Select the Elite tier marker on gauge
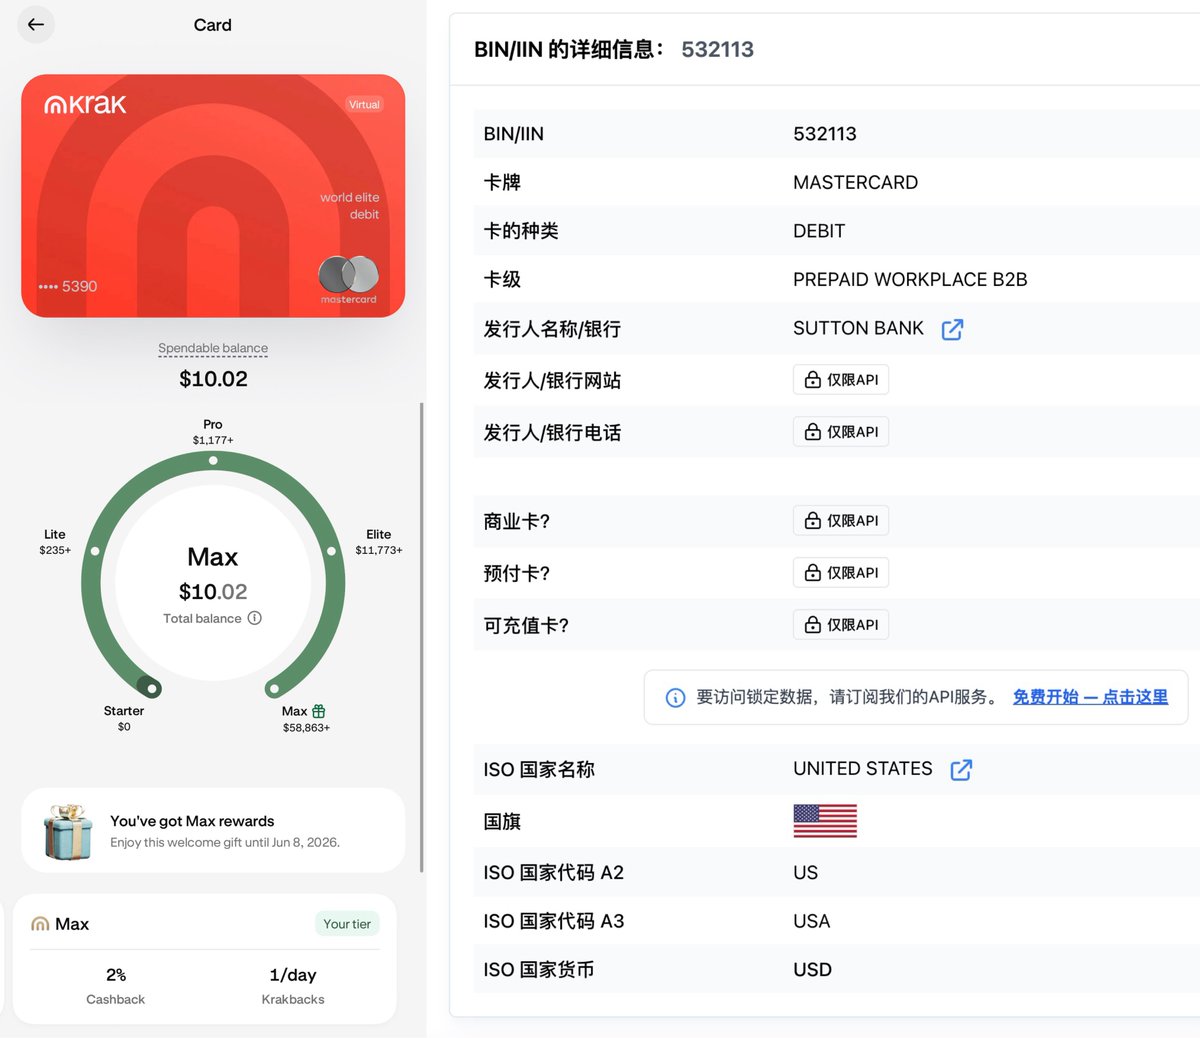Image resolution: width=1200 pixels, height=1038 pixels. coord(331,551)
